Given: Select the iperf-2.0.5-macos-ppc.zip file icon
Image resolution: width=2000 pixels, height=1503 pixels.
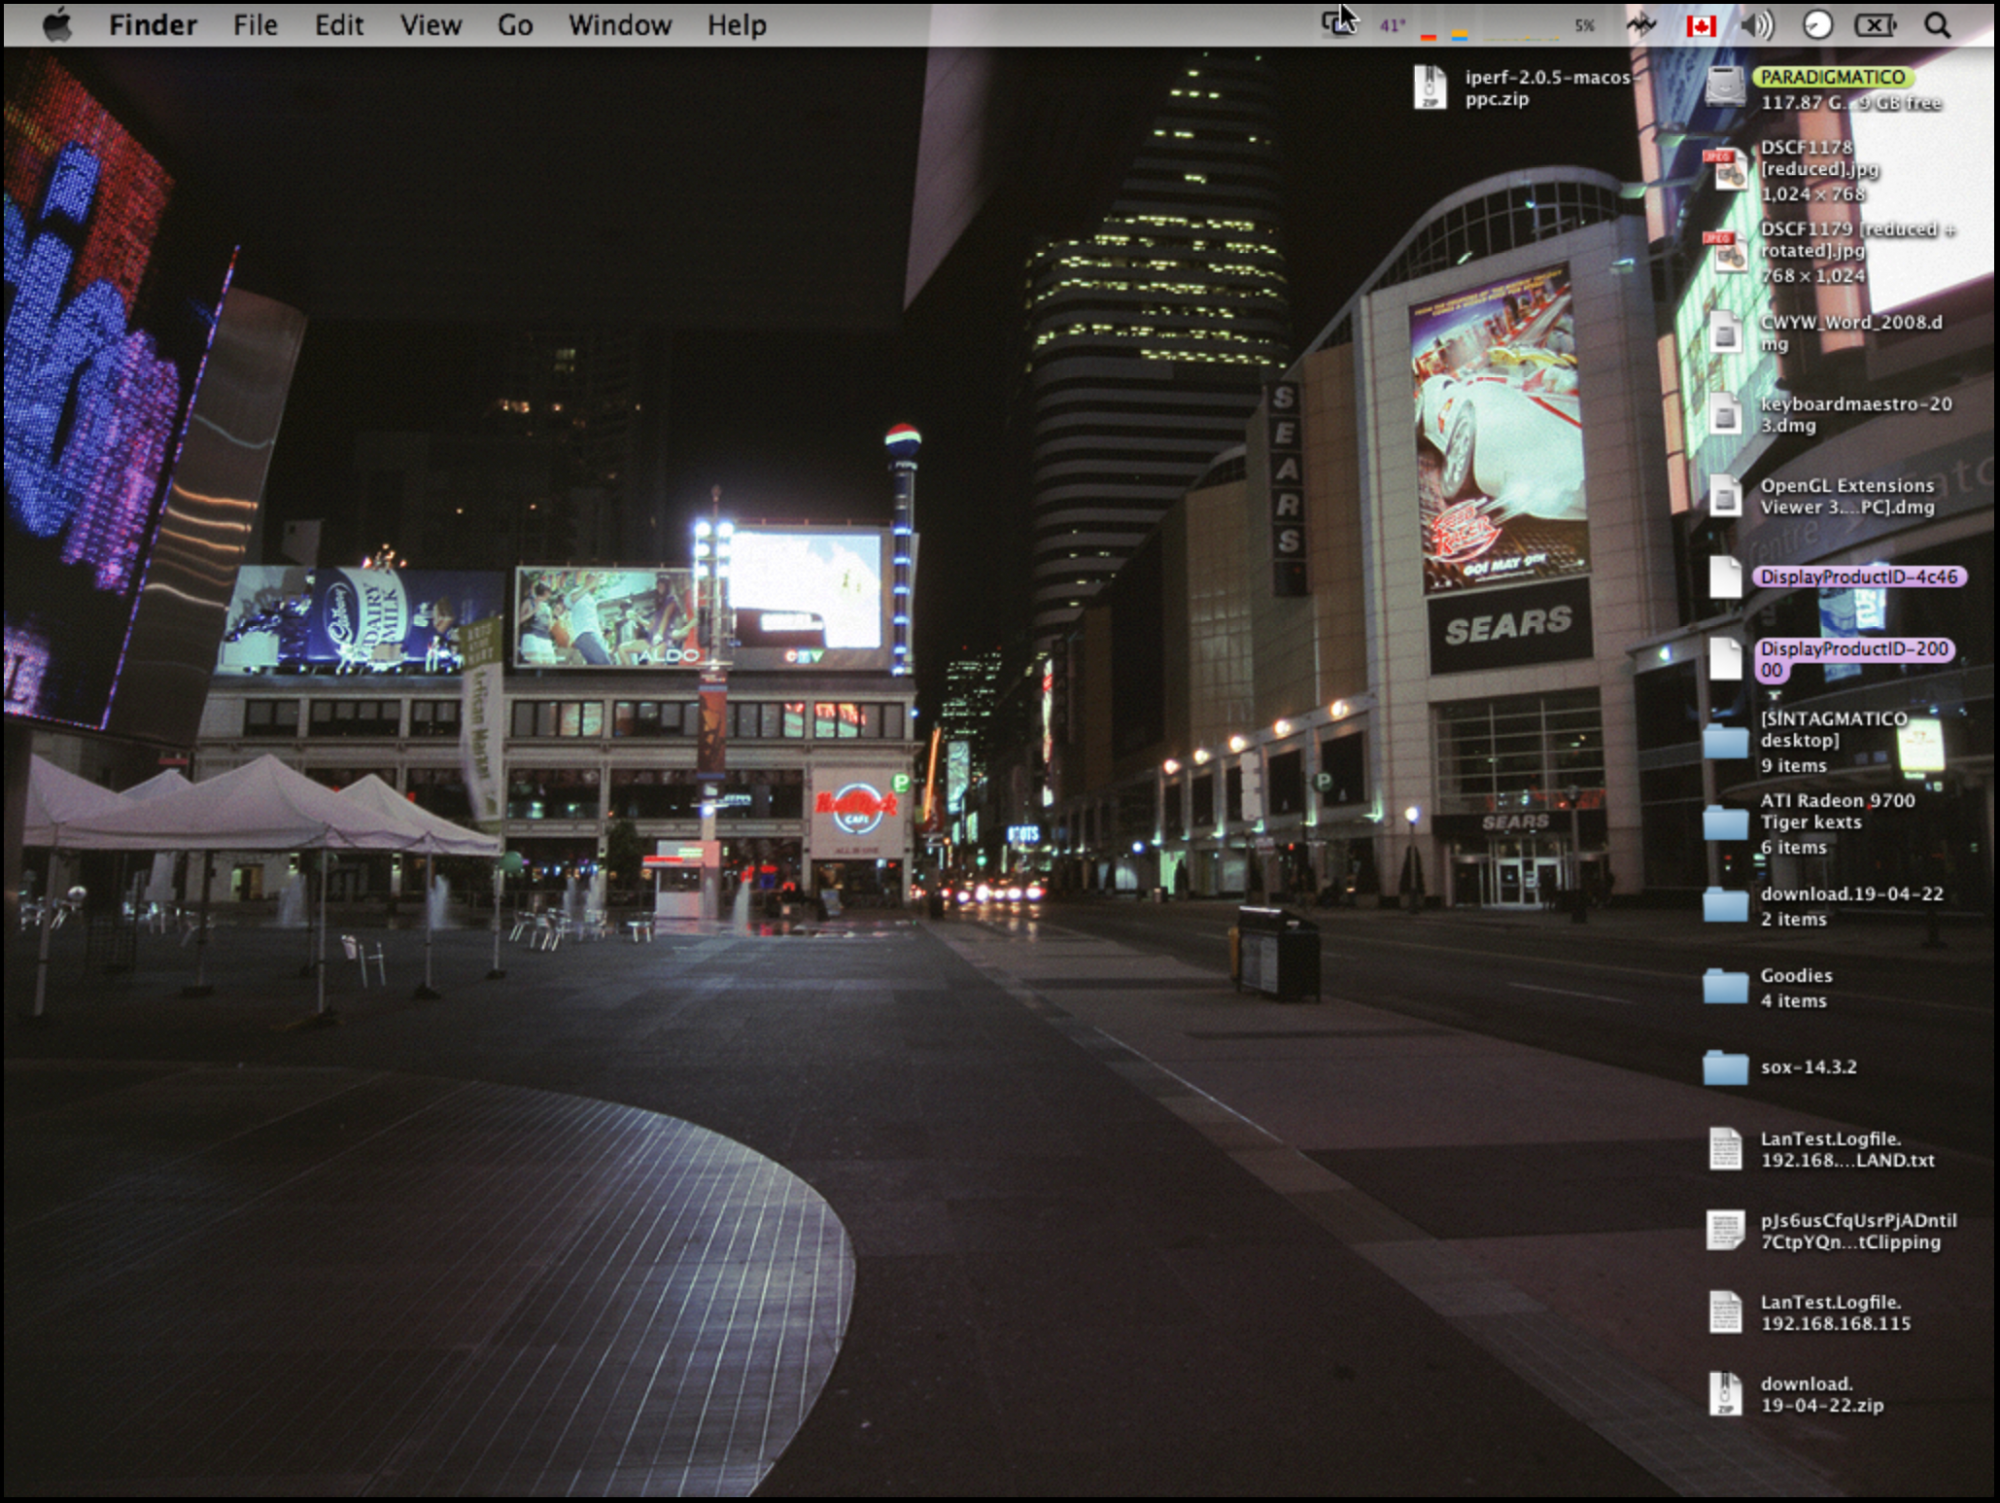Looking at the screenshot, I should [x=1430, y=88].
